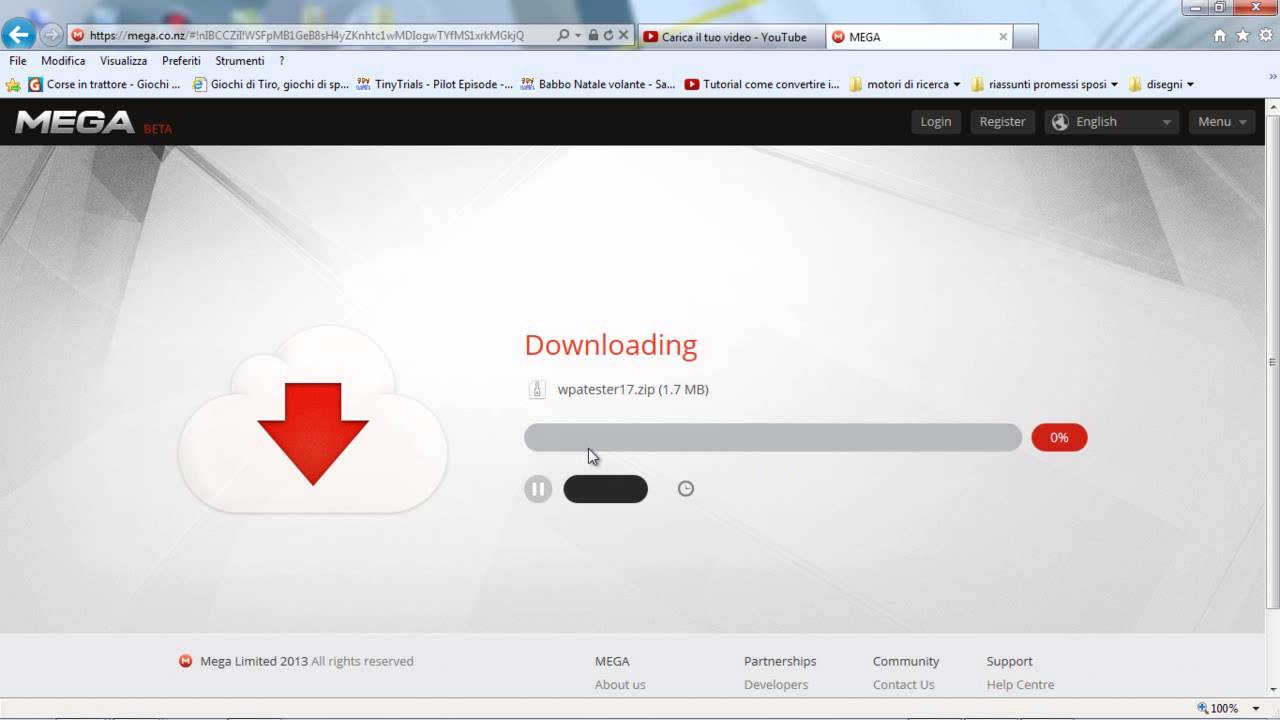Click the Mega Limited 2013 footer text
The height and width of the screenshot is (720, 1280).
(306, 661)
